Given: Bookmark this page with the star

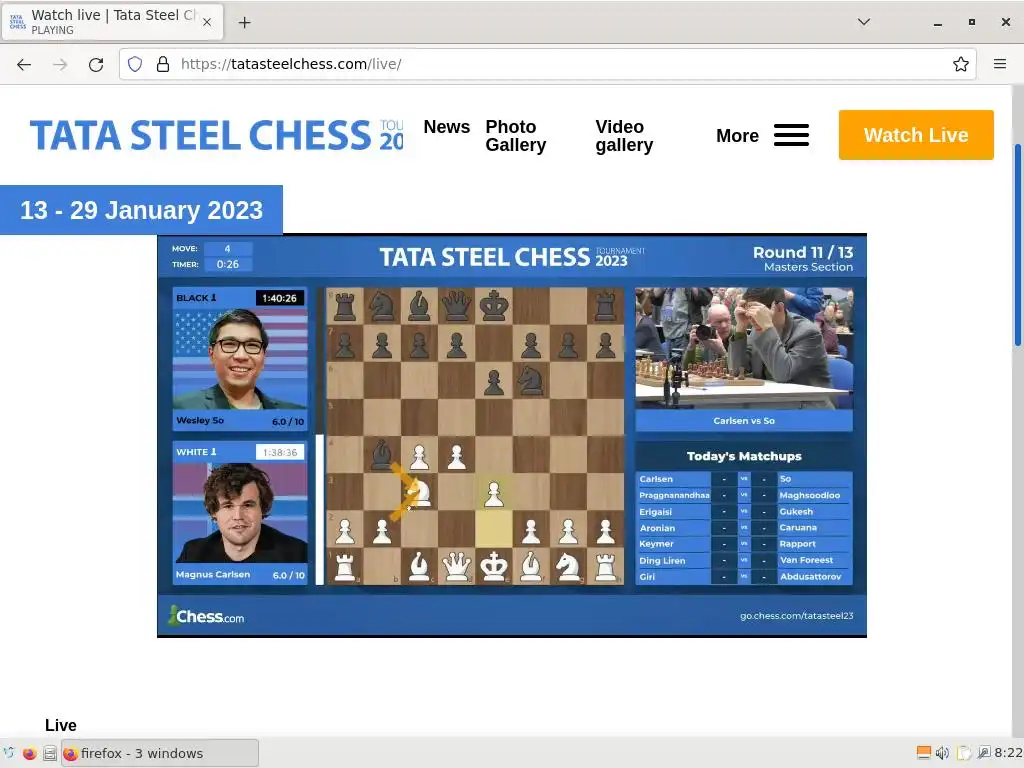Looking at the screenshot, I should [x=960, y=64].
